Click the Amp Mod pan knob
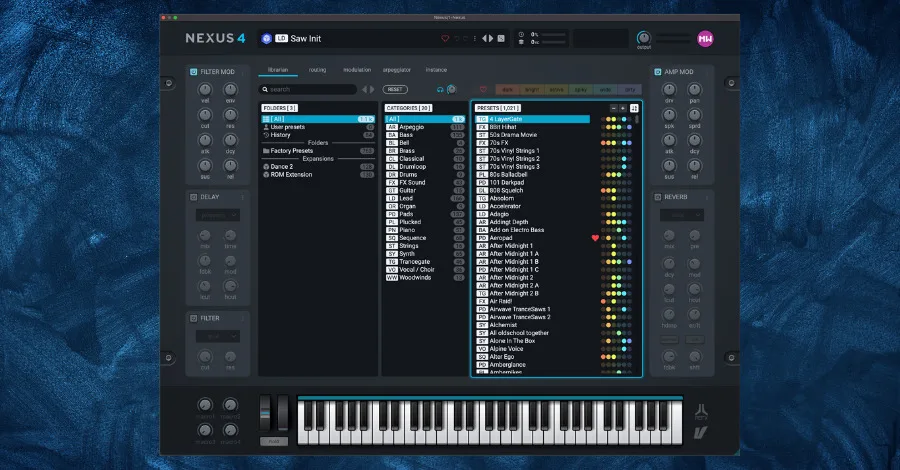 (695, 90)
